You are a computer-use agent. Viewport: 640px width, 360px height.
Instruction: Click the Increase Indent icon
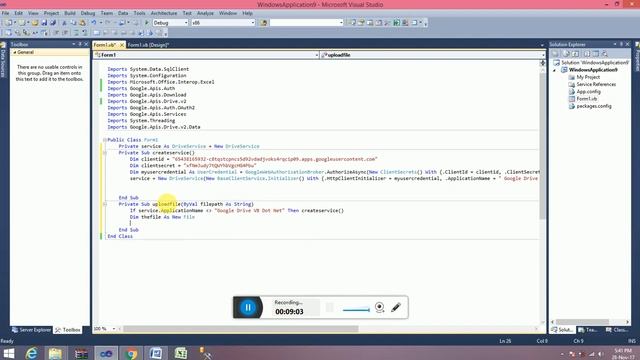[65, 33]
